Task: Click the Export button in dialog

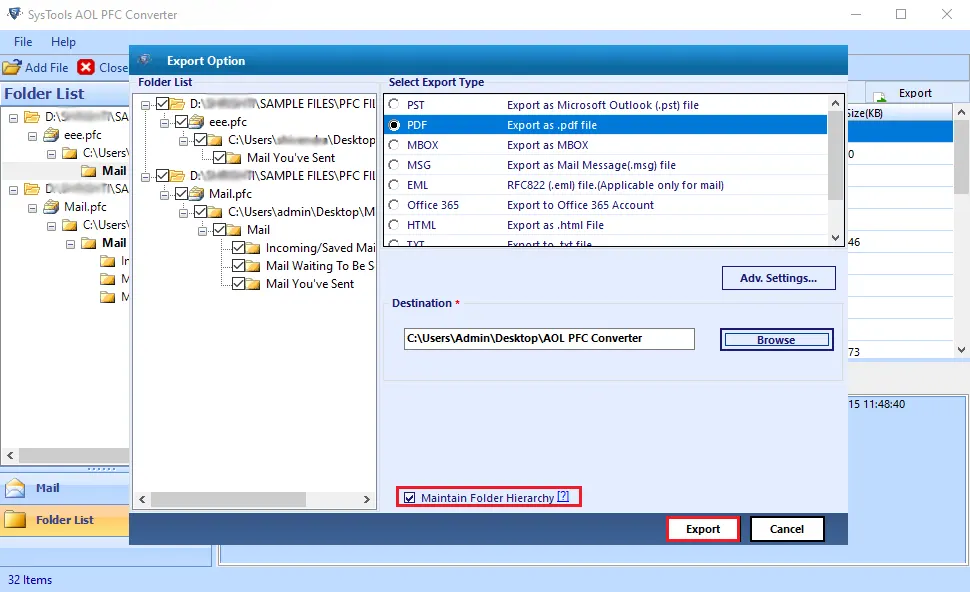Action: click(703, 529)
